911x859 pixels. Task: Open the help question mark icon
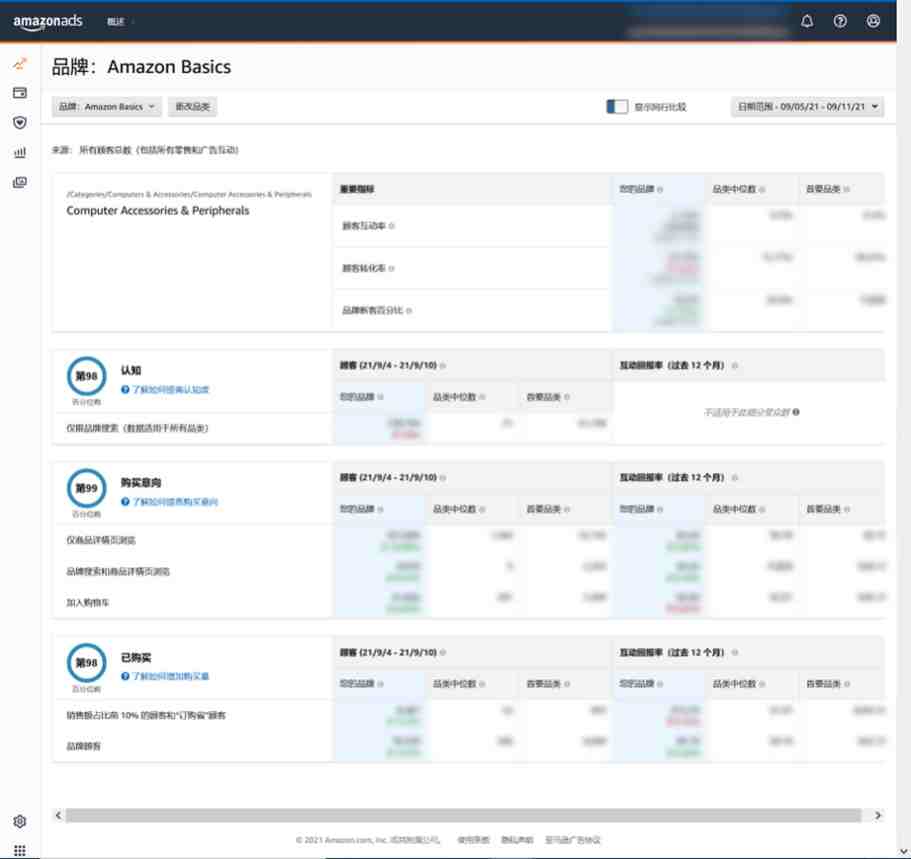(840, 22)
